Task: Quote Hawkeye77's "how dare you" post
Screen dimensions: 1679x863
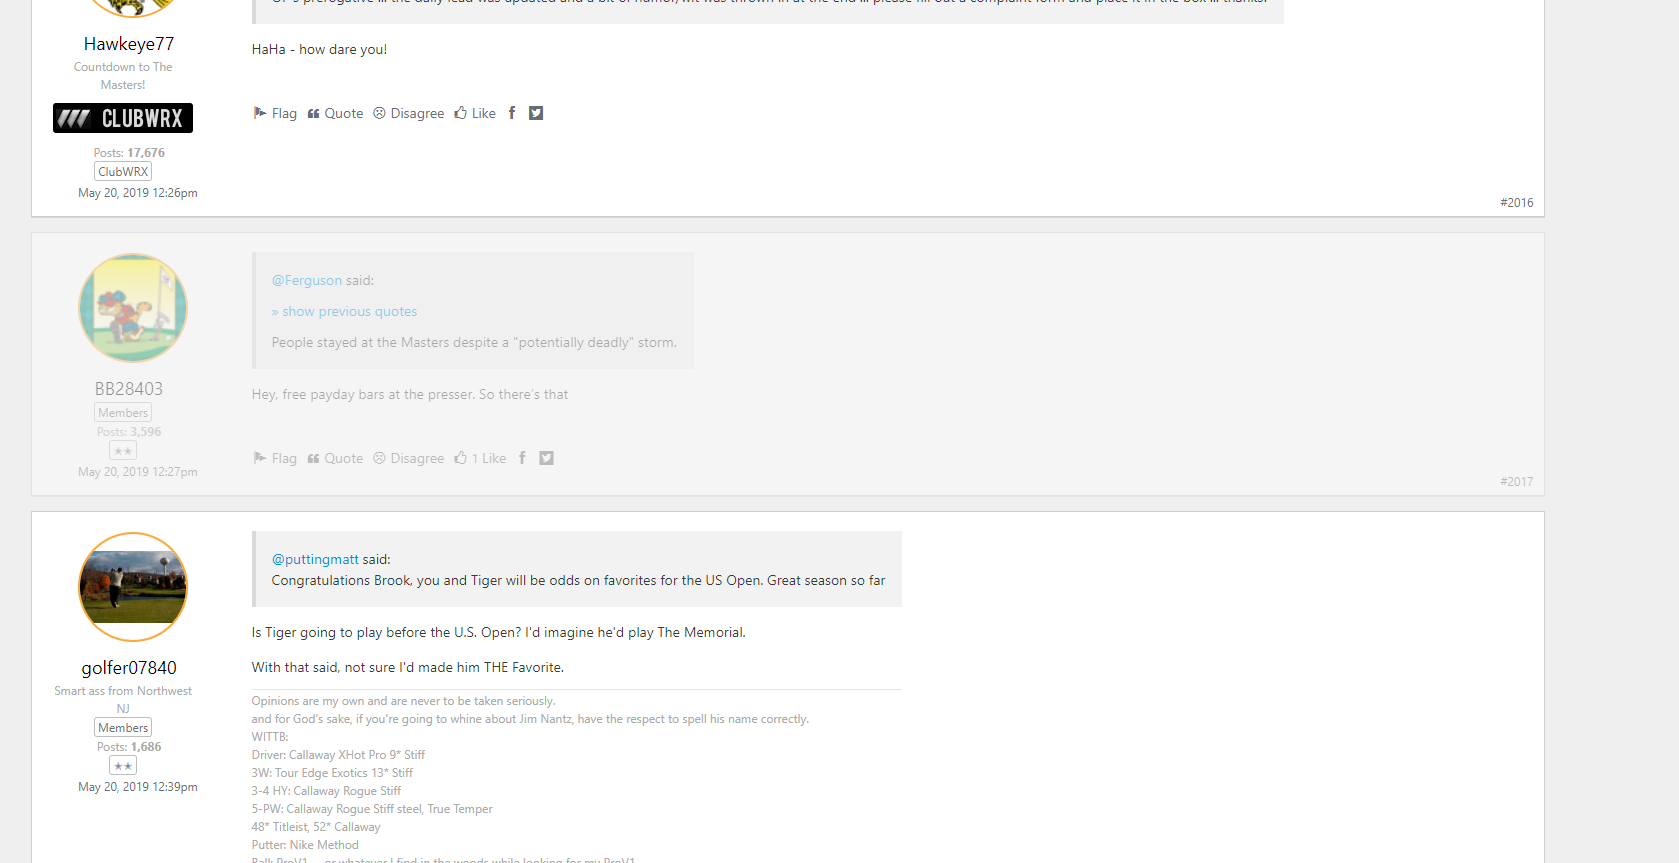Action: 335,113
